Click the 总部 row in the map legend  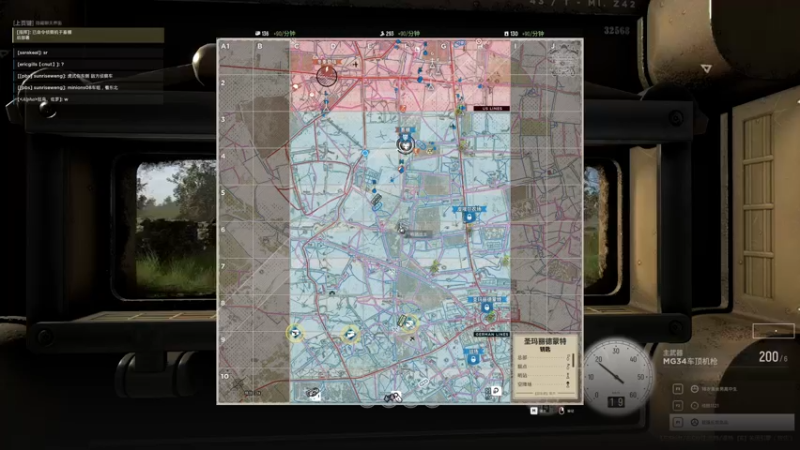[543, 358]
